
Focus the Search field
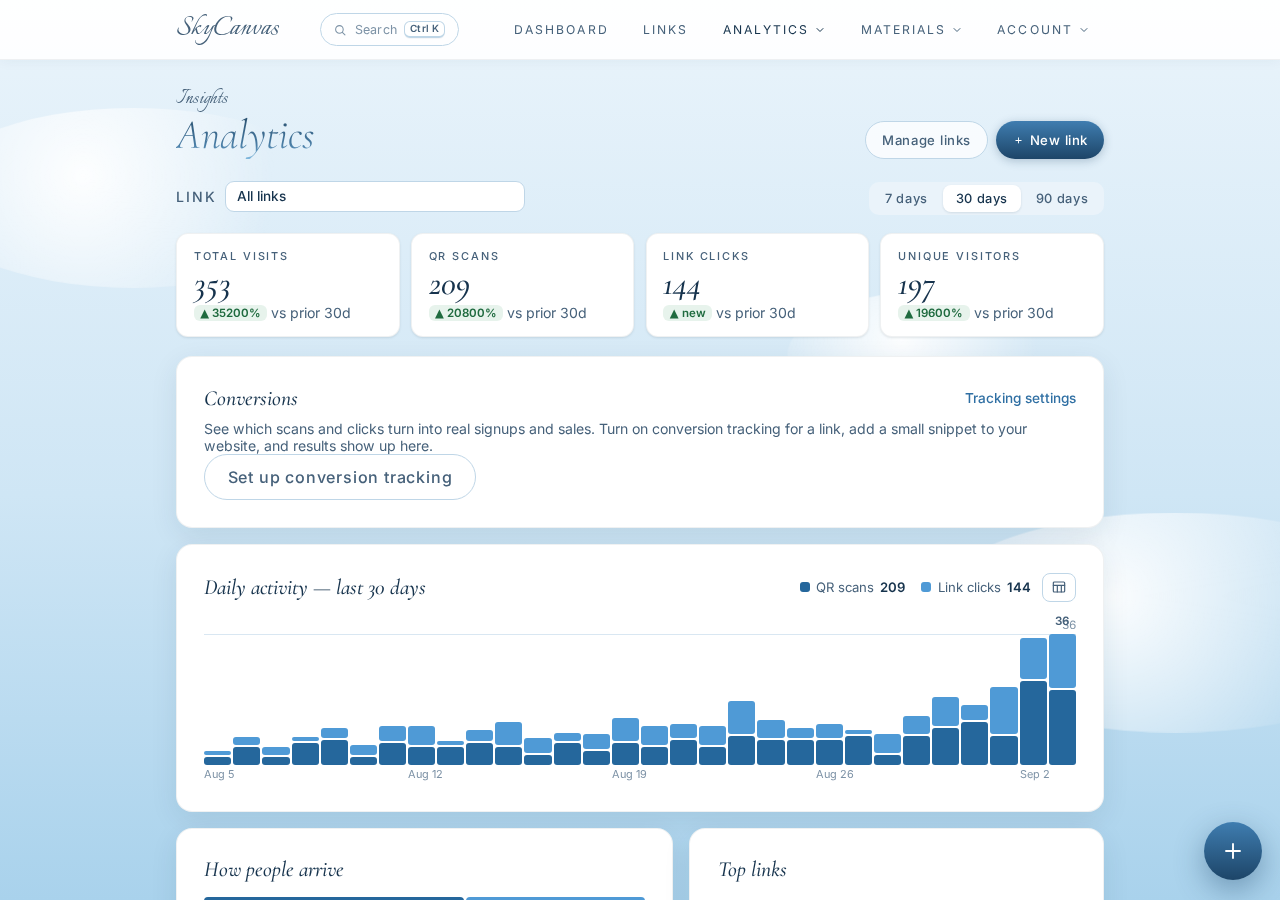[389, 30]
